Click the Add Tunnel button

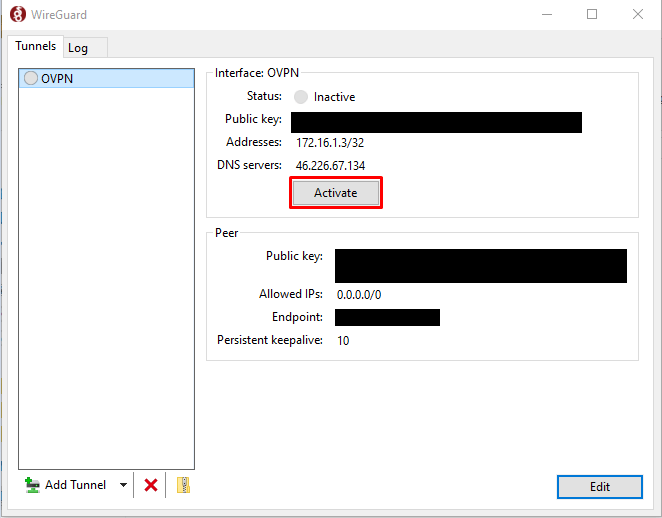pos(66,485)
